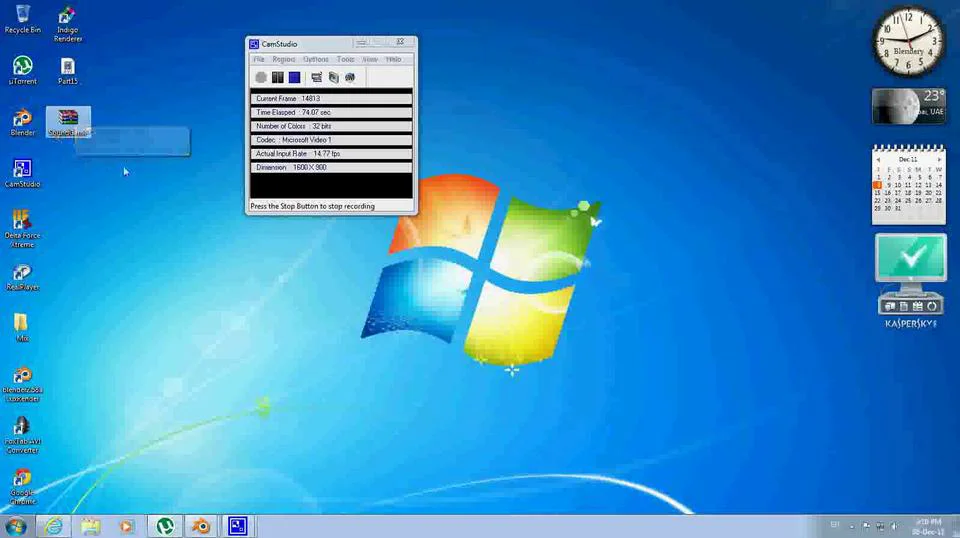
Task: Click the Actual Input Rate 14.77 fps row
Action: (x=331, y=154)
